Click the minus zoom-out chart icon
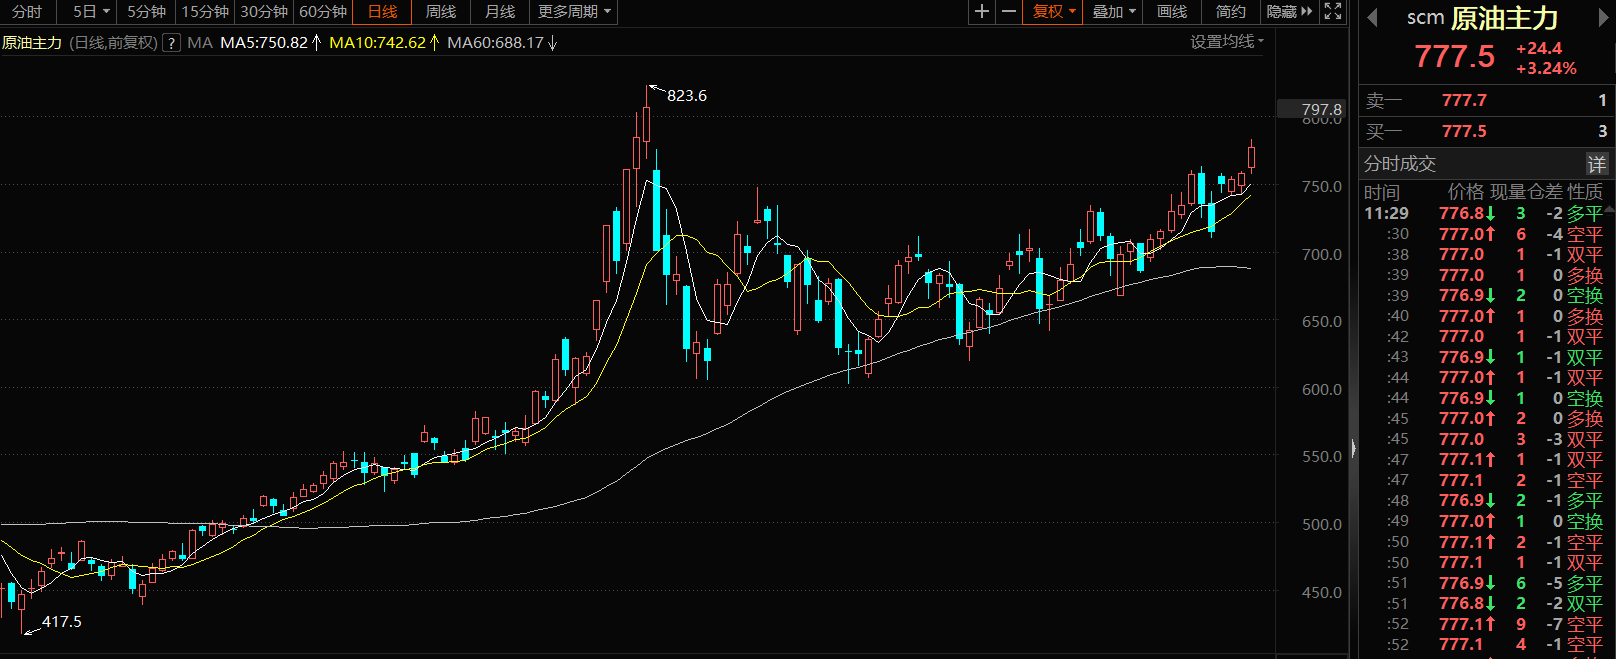 (x=1009, y=12)
